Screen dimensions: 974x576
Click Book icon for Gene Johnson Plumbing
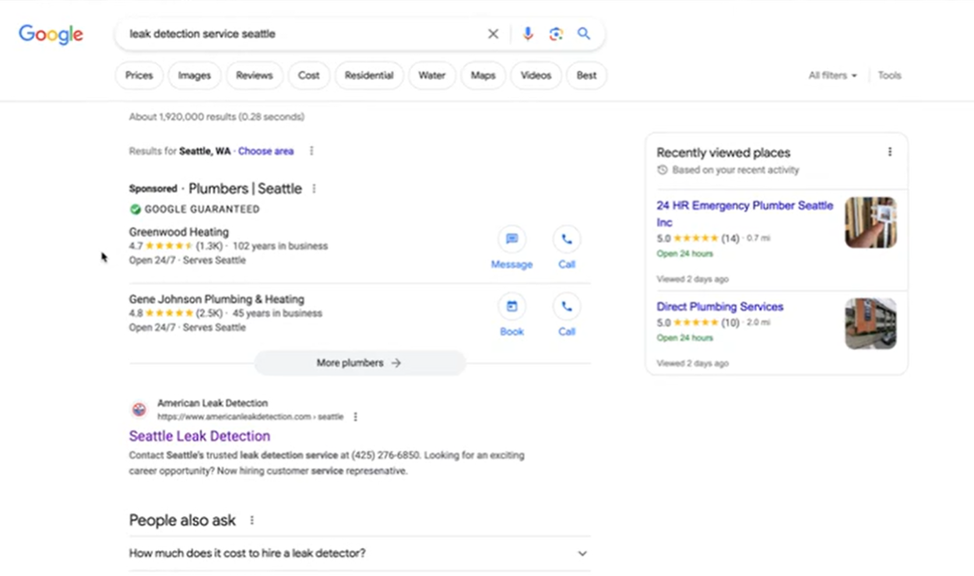(x=511, y=307)
